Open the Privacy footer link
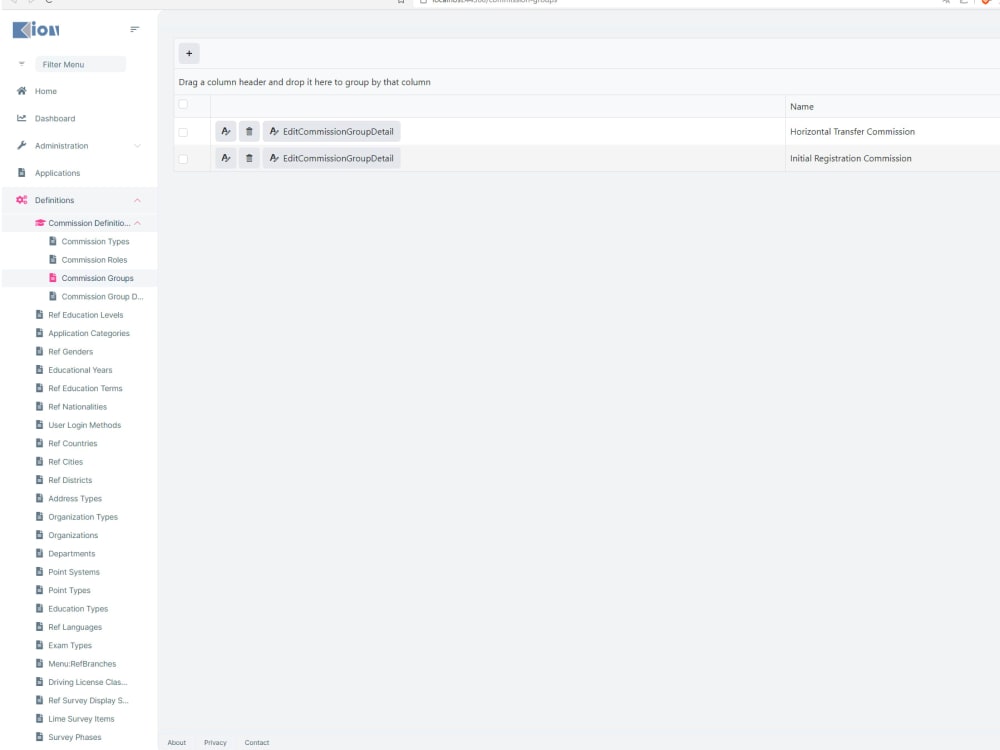 click(215, 742)
